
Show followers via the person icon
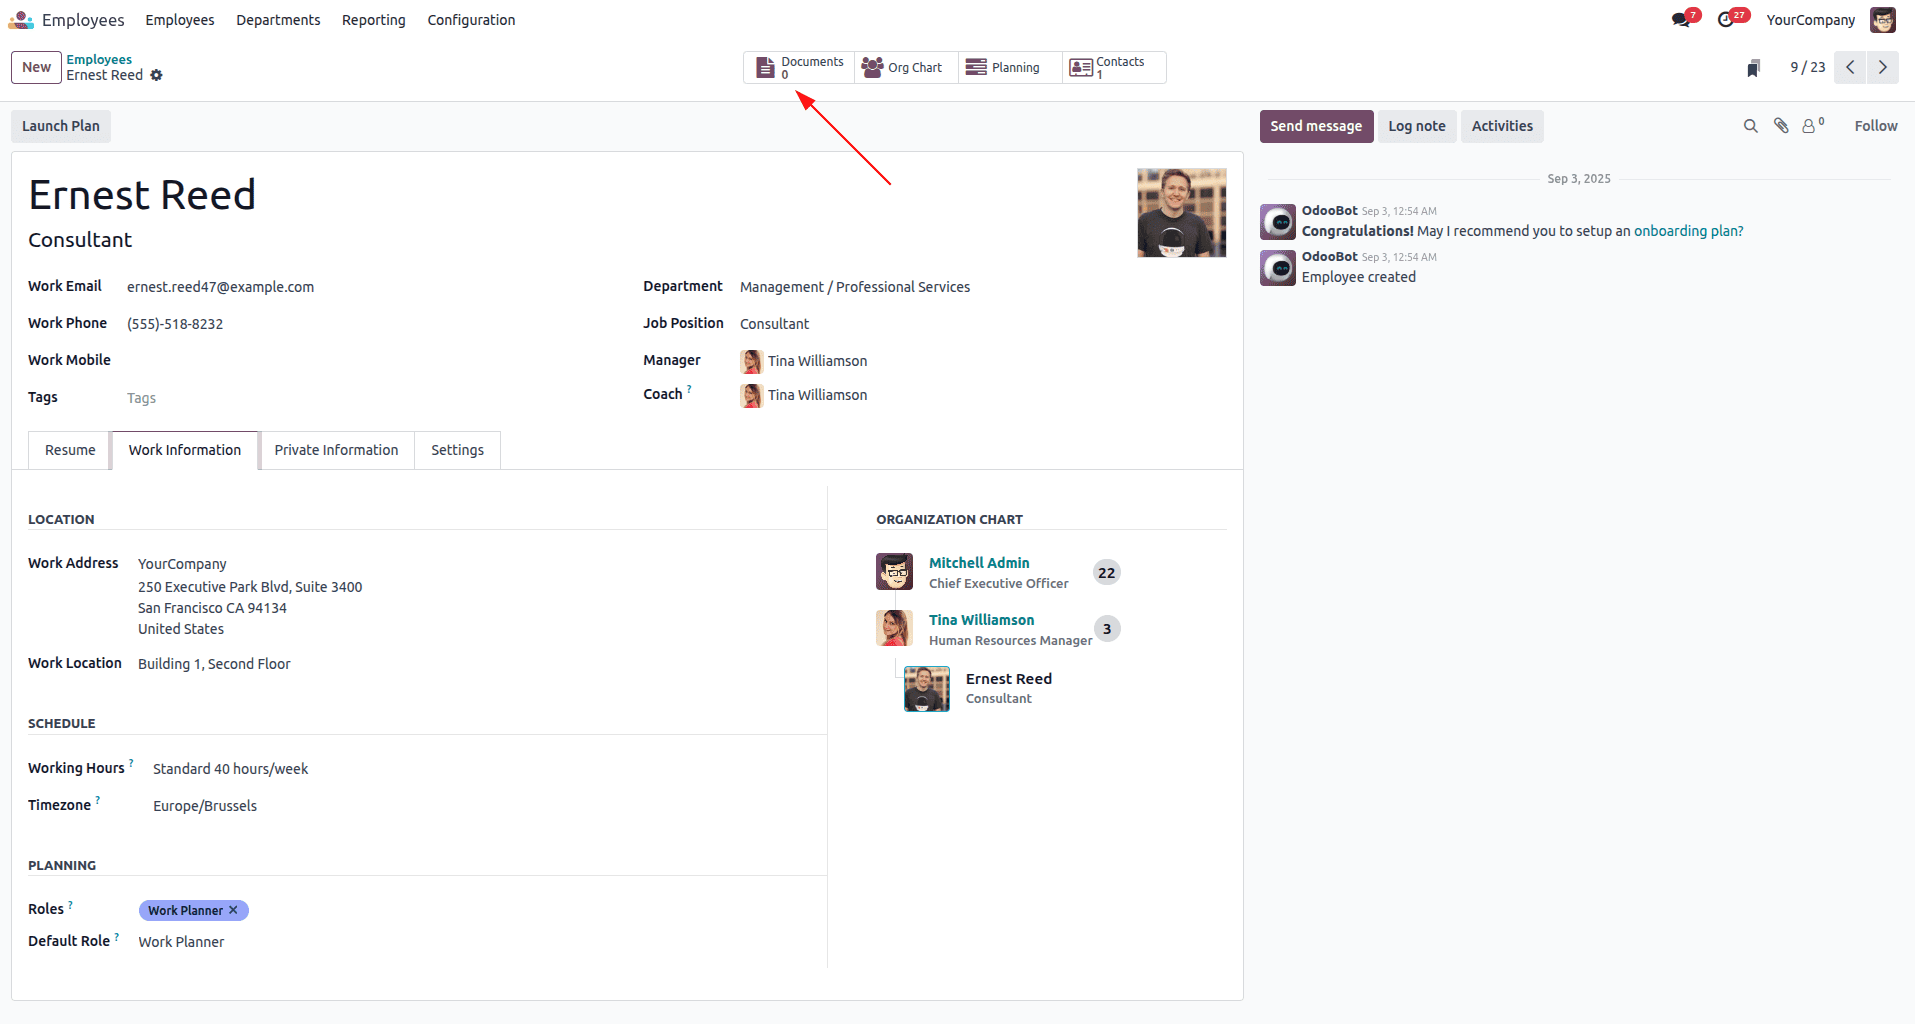(1811, 126)
